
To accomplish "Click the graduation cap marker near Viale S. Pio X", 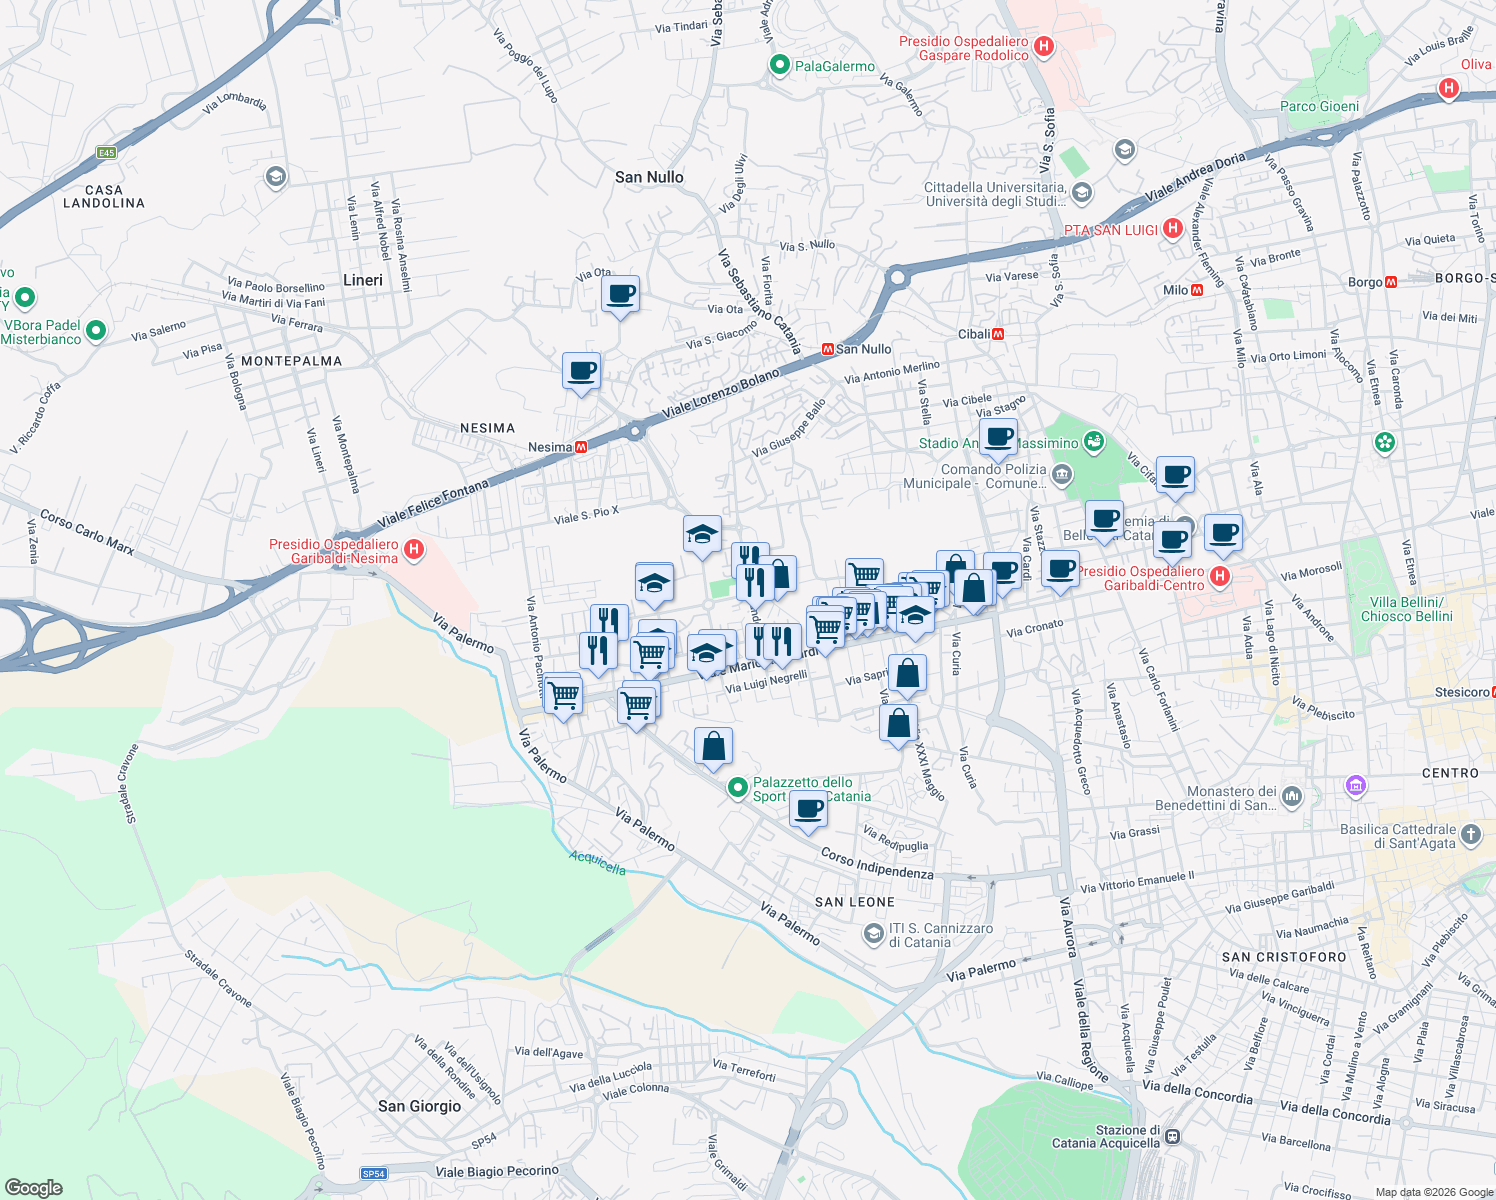I will pos(703,535).
